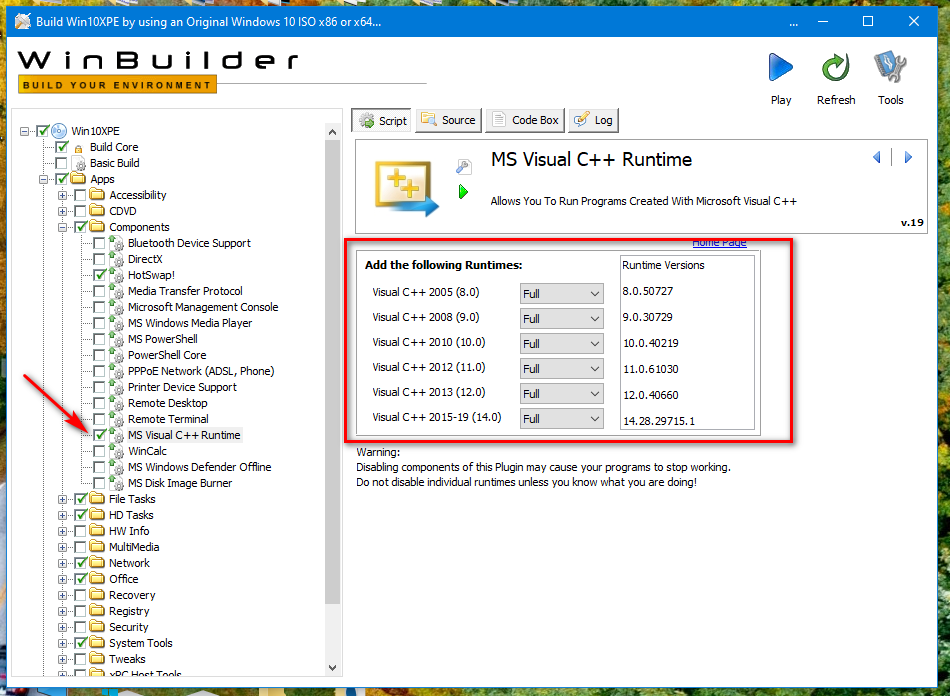950x696 pixels.
Task: Click the Remote Desktop script icon
Action: [x=116, y=403]
